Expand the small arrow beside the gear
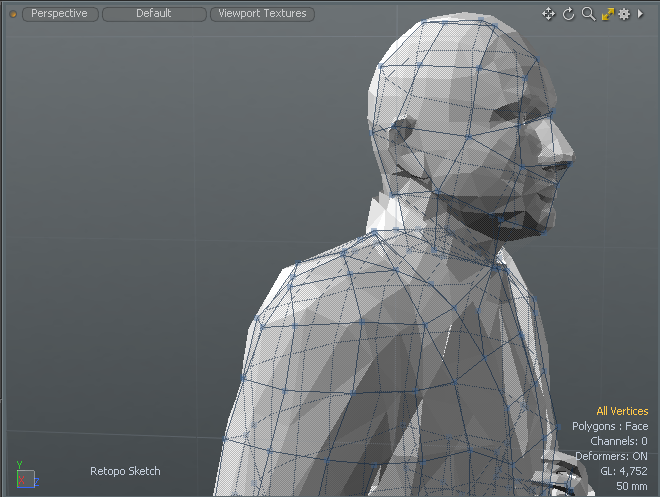Screen dimensions: 660x497 (640, 14)
